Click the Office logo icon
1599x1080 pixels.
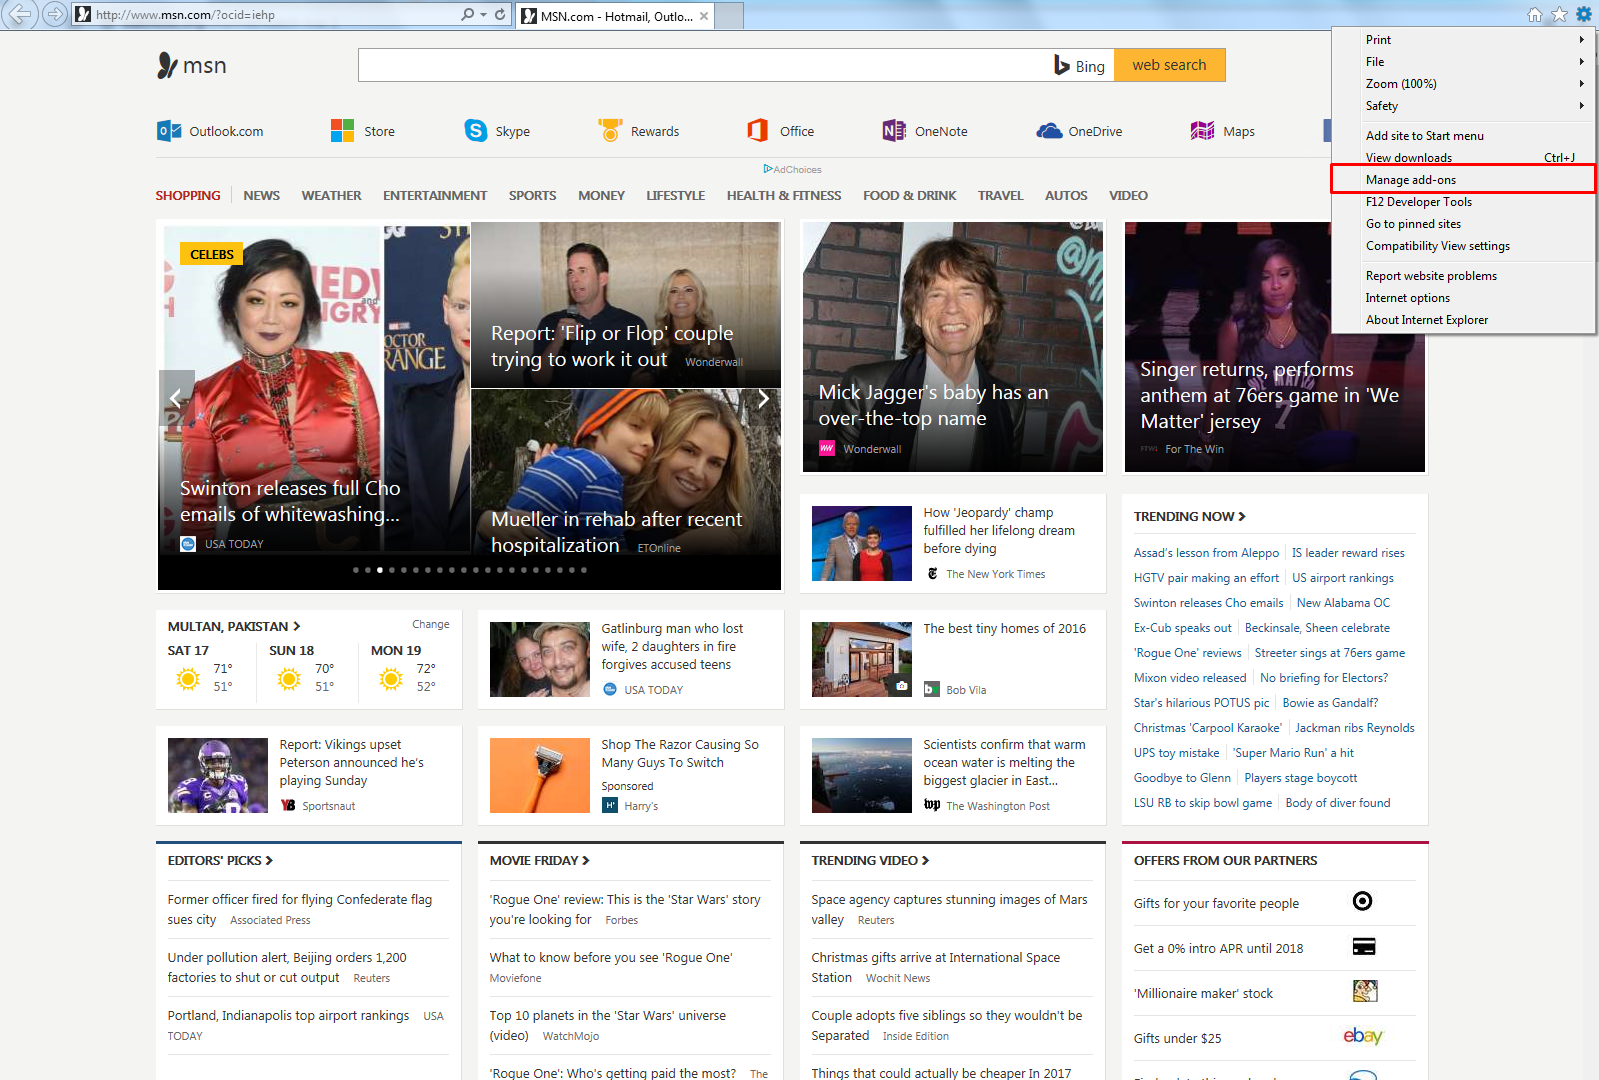(x=757, y=130)
